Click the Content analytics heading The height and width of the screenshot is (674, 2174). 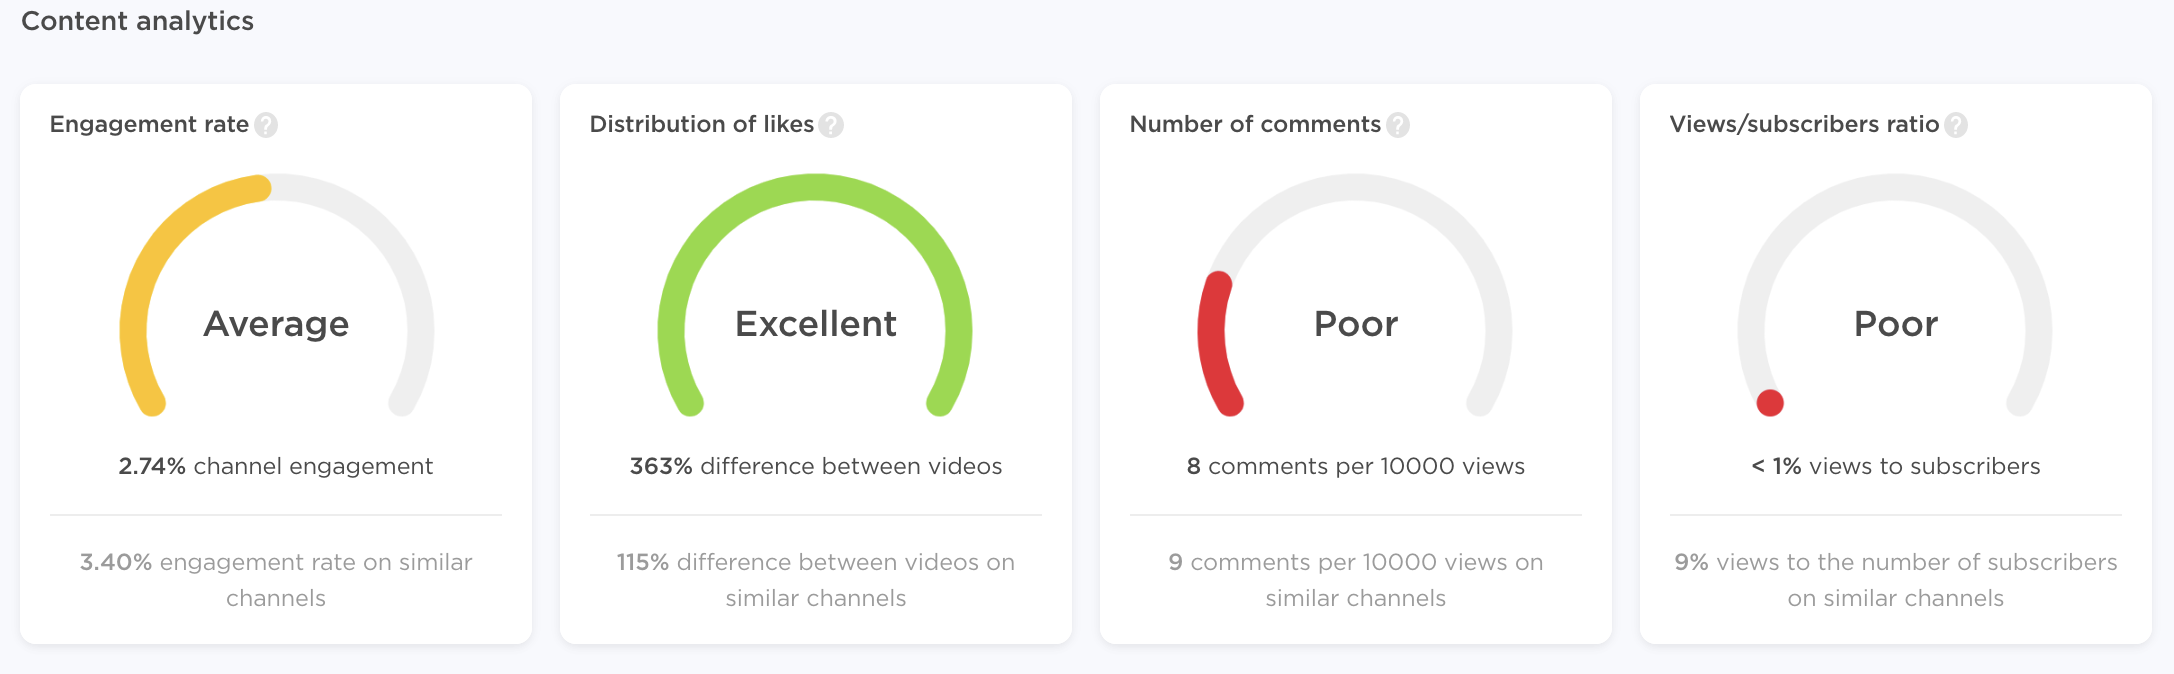pyautogui.click(x=137, y=21)
